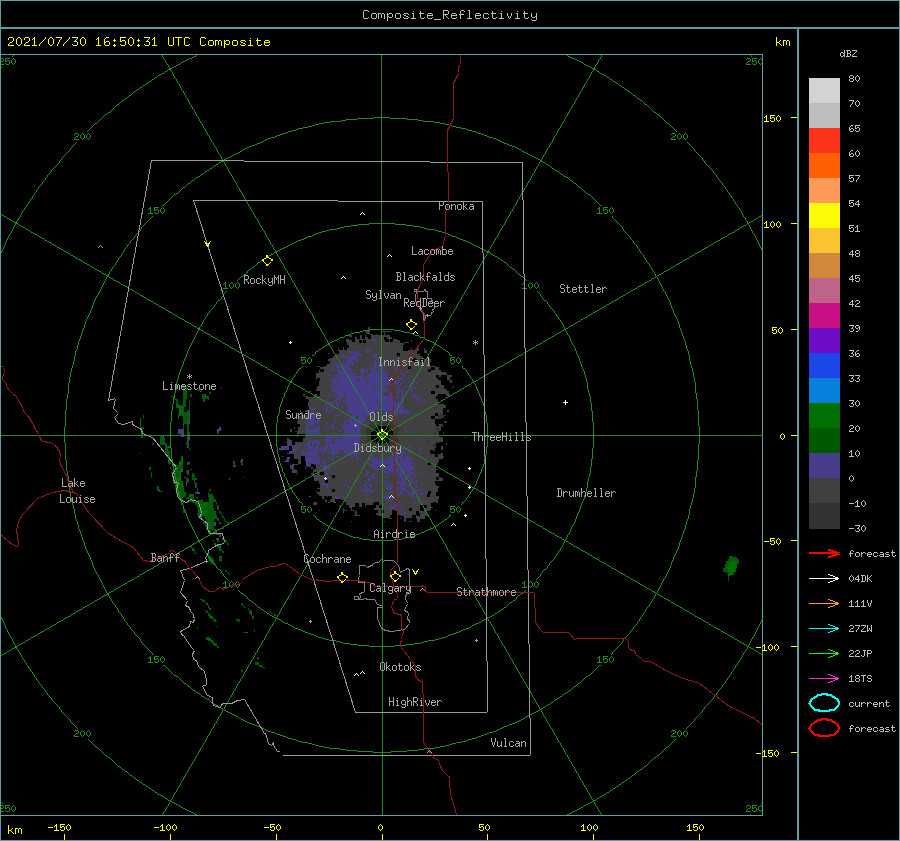
Task: Click the 2021/07/30 16:50:31 UTC Composite timestamp
Action: (138, 42)
